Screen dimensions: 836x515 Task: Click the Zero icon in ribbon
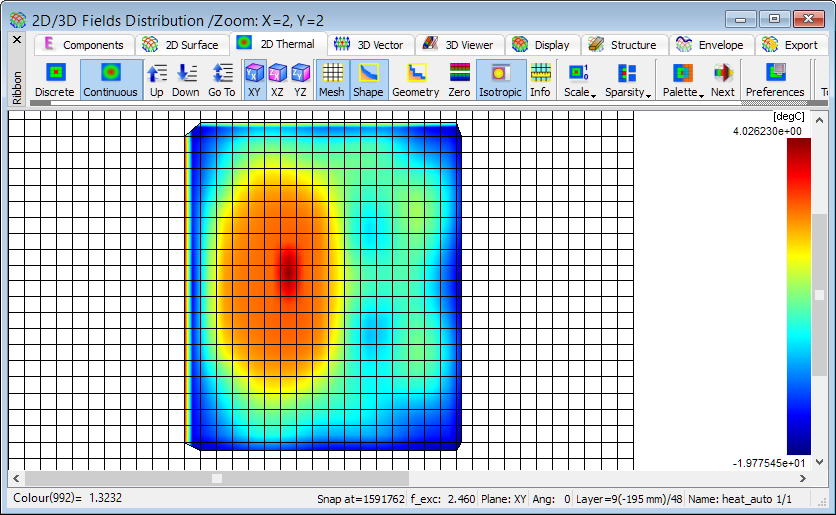pyautogui.click(x=459, y=79)
